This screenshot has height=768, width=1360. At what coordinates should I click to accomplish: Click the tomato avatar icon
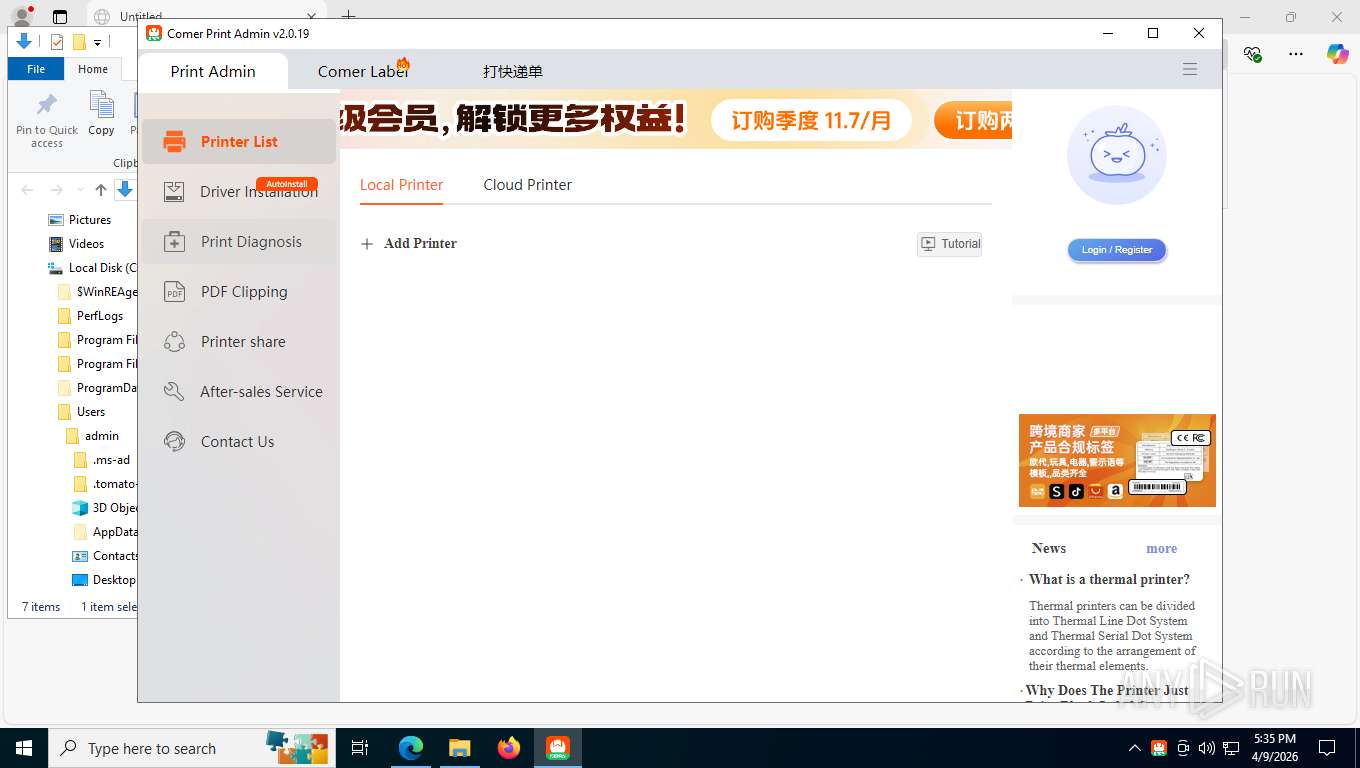[1116, 155]
